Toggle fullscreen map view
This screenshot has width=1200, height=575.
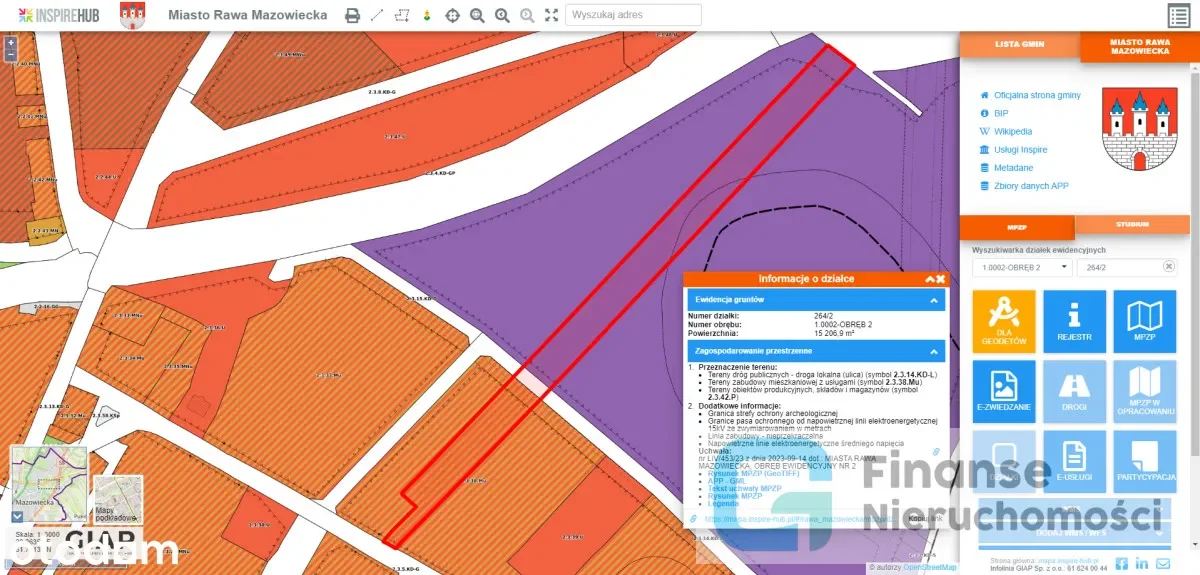point(552,15)
